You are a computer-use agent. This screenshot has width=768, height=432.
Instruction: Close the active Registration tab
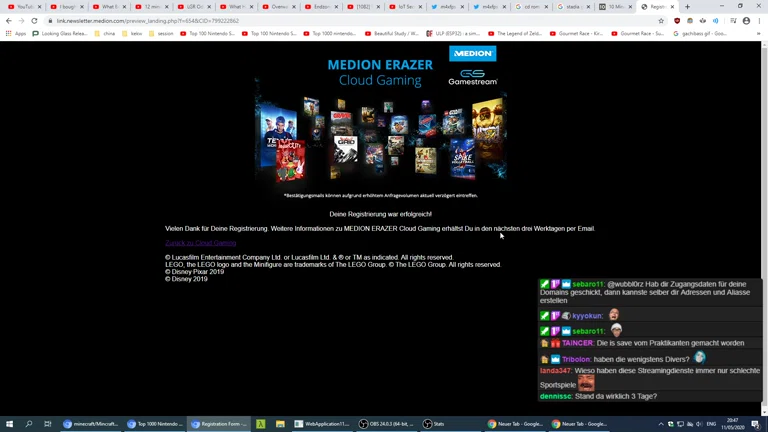point(672,7)
